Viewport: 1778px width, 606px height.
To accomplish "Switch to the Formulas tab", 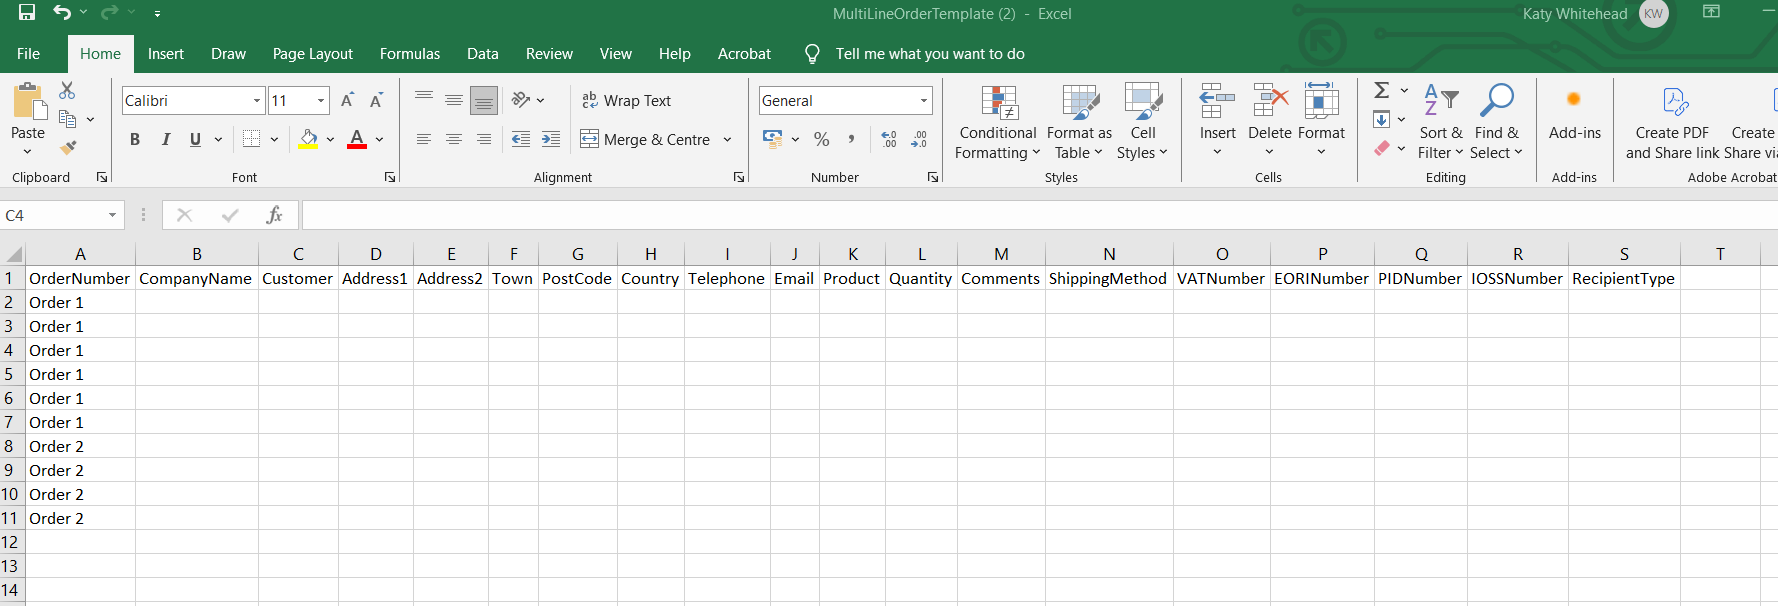I will point(409,54).
